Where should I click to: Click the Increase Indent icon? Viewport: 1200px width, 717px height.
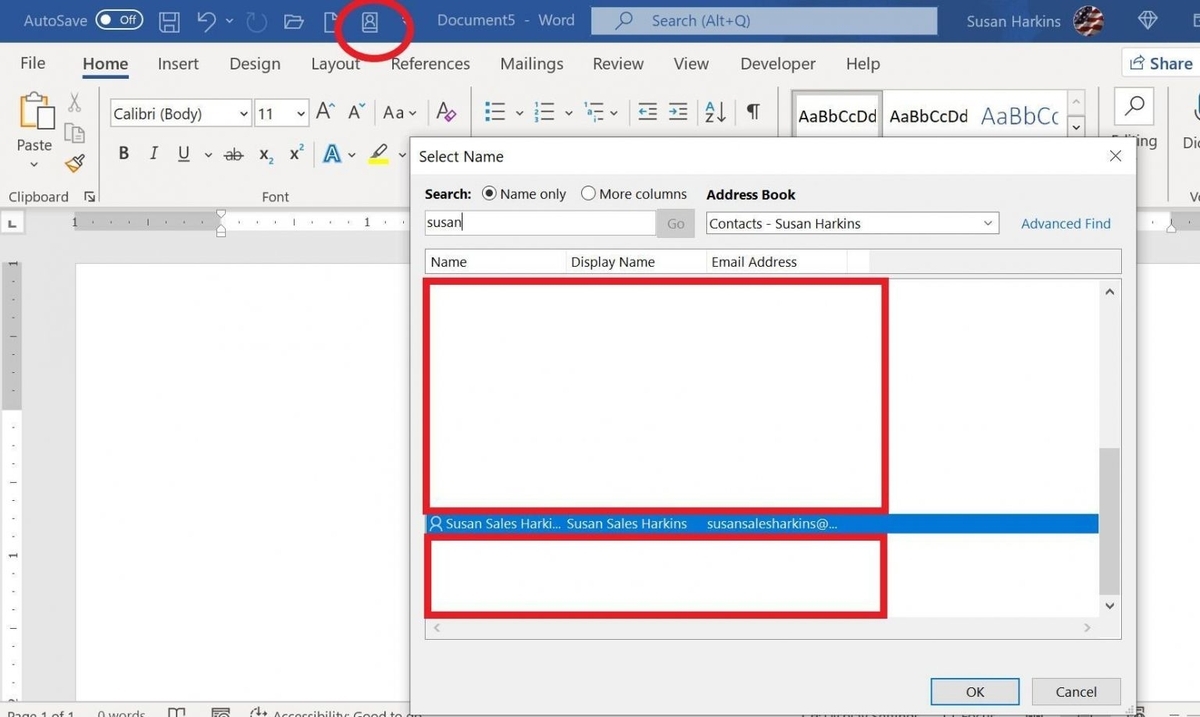point(678,112)
